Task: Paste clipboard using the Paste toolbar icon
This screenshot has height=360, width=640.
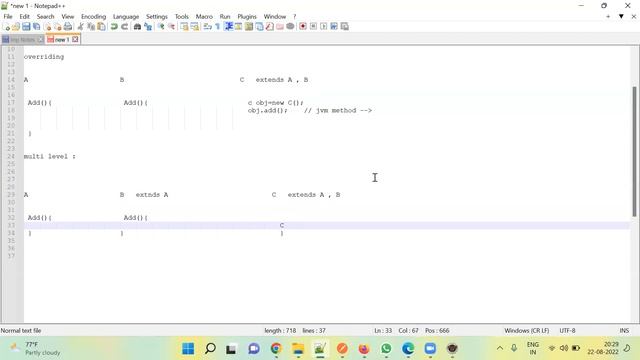Action: tap(101, 27)
